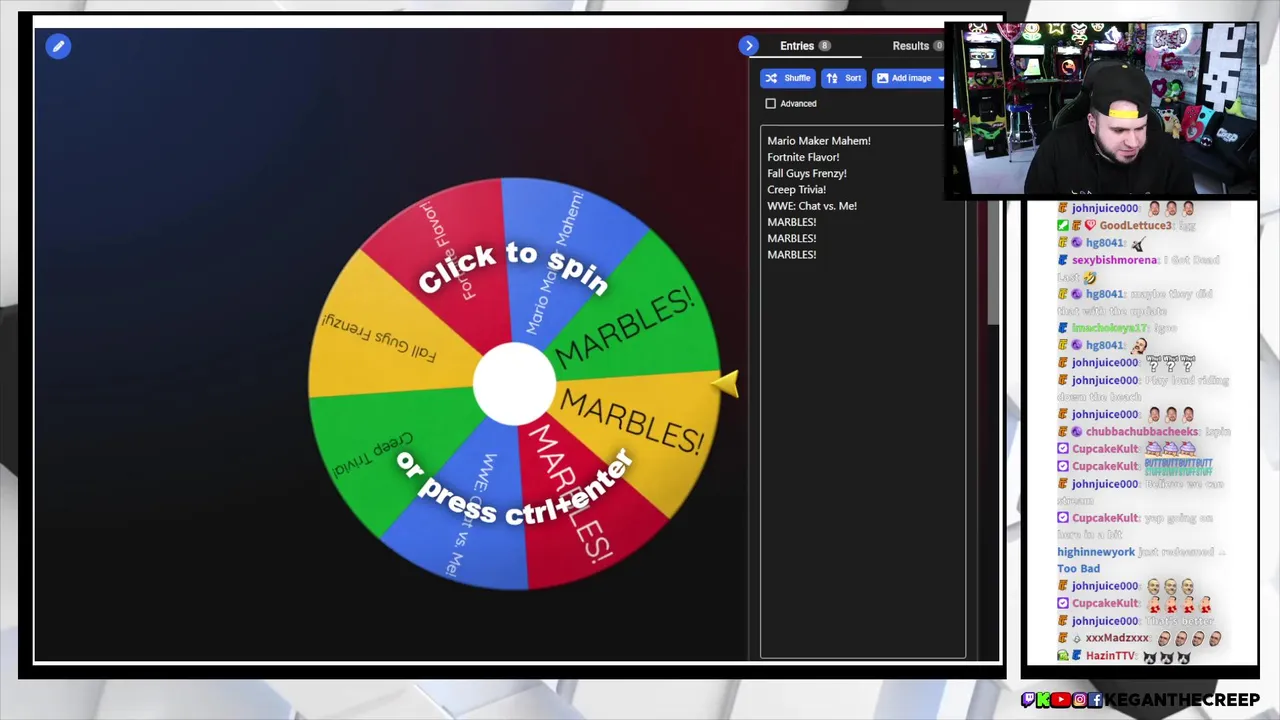Click the streamer webcam overlay

[x=1102, y=108]
